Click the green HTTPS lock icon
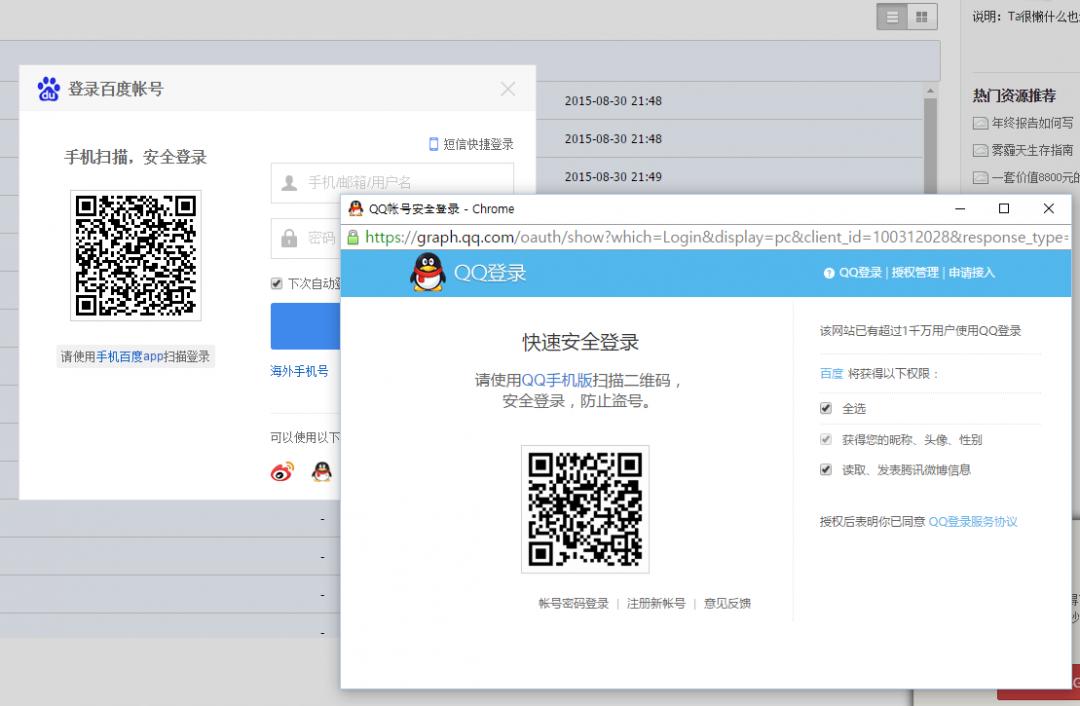1080x706 pixels. (352, 238)
